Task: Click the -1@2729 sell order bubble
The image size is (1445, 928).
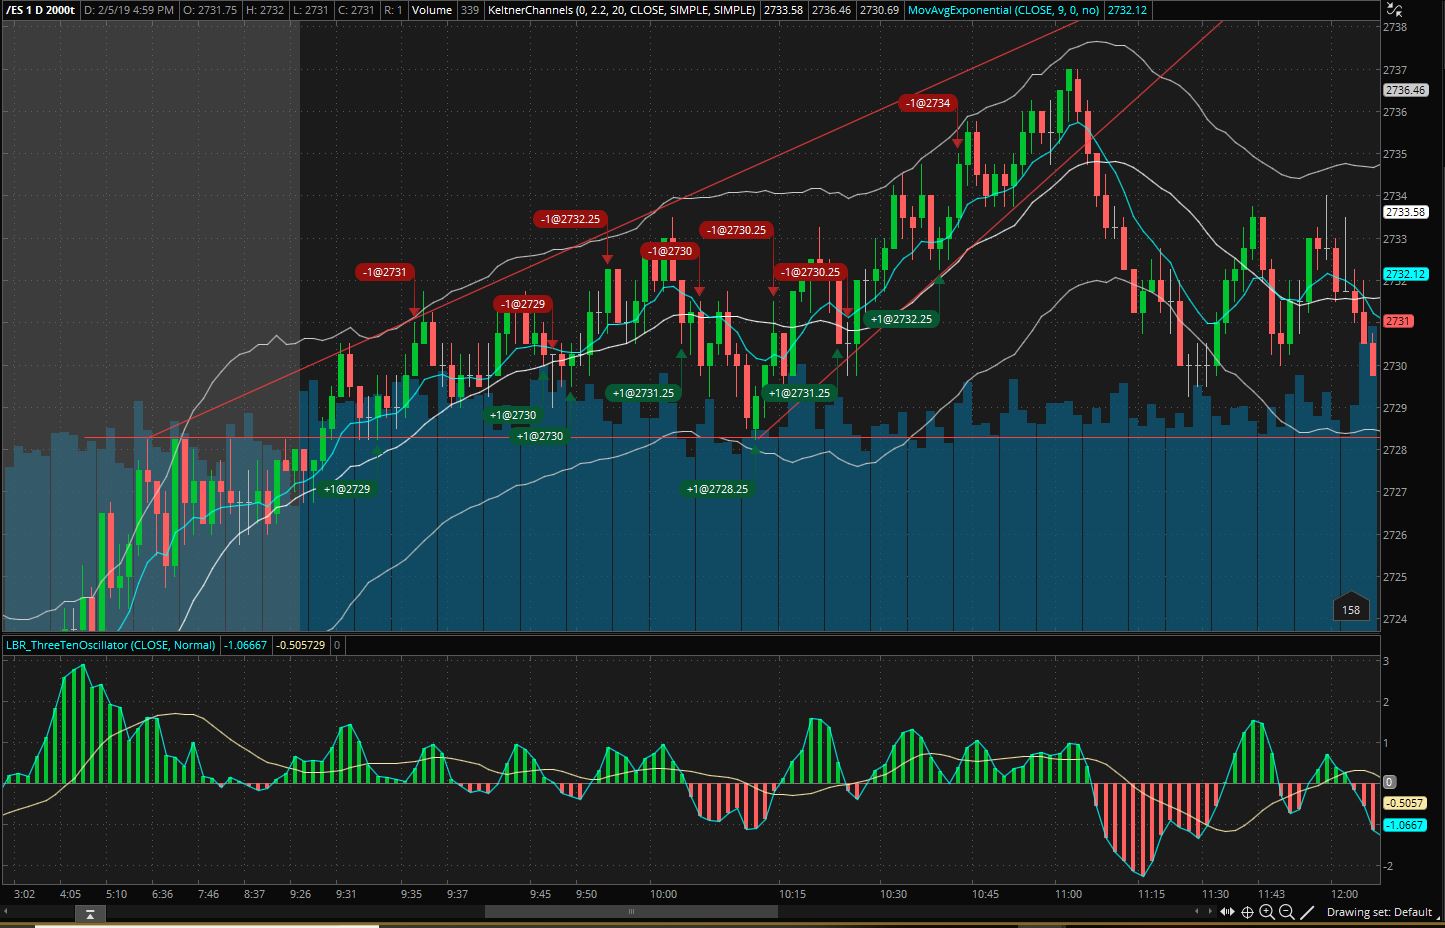Action: [522, 304]
